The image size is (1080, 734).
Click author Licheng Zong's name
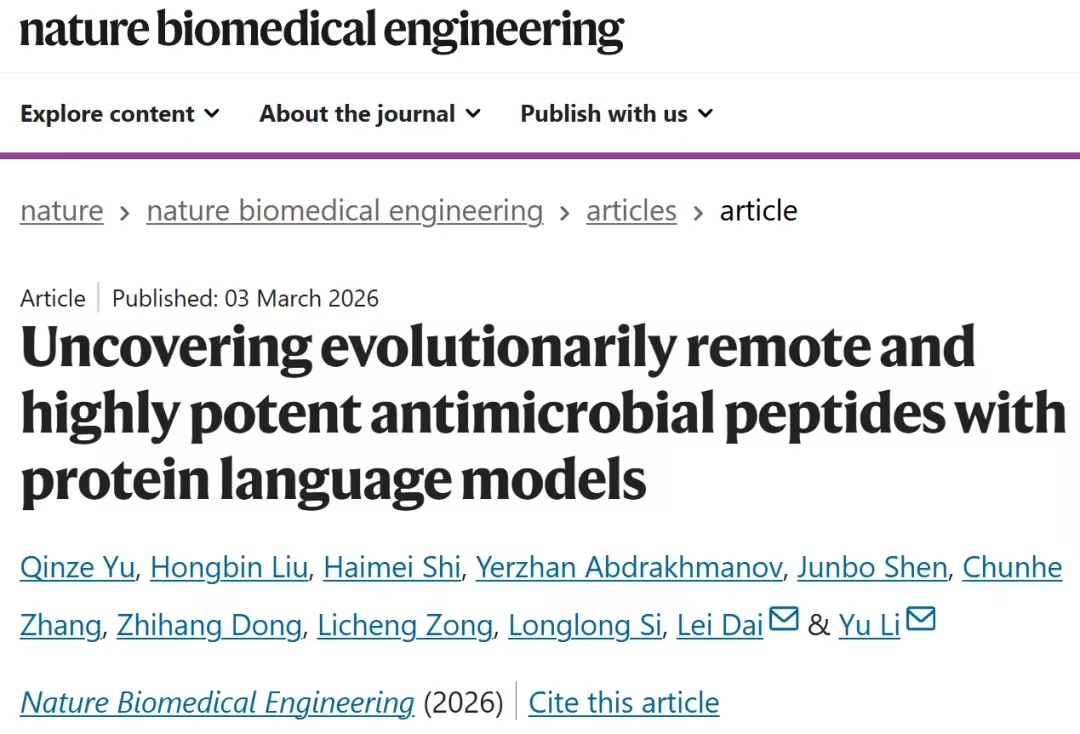click(x=405, y=626)
